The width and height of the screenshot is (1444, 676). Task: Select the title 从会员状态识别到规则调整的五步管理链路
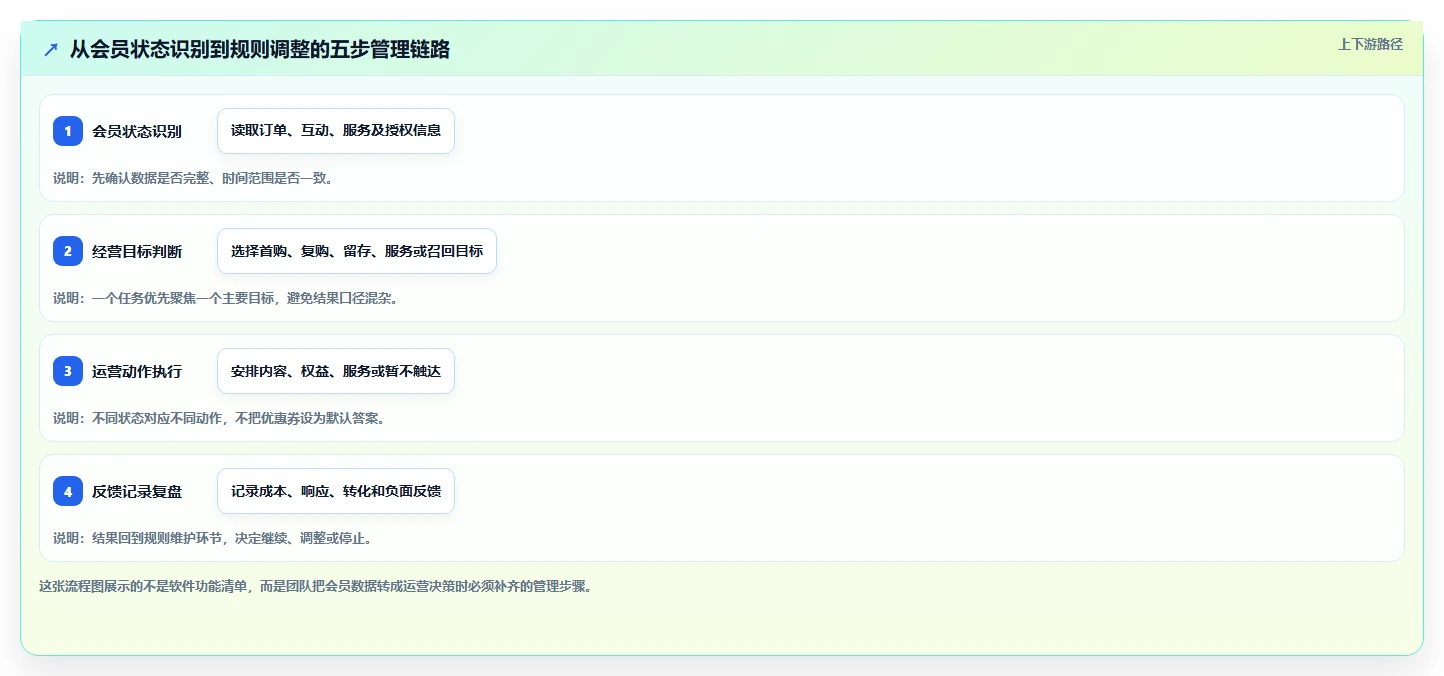tap(259, 49)
